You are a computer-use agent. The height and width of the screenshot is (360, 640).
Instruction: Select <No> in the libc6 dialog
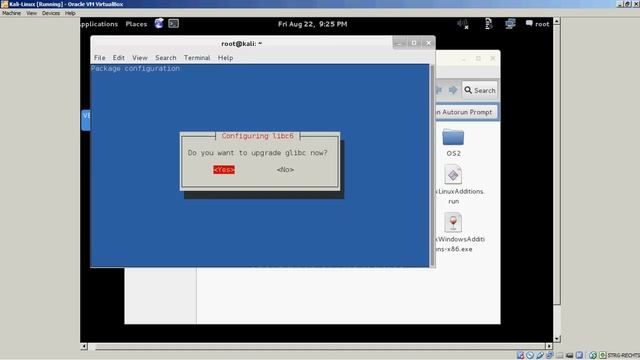[285, 169]
